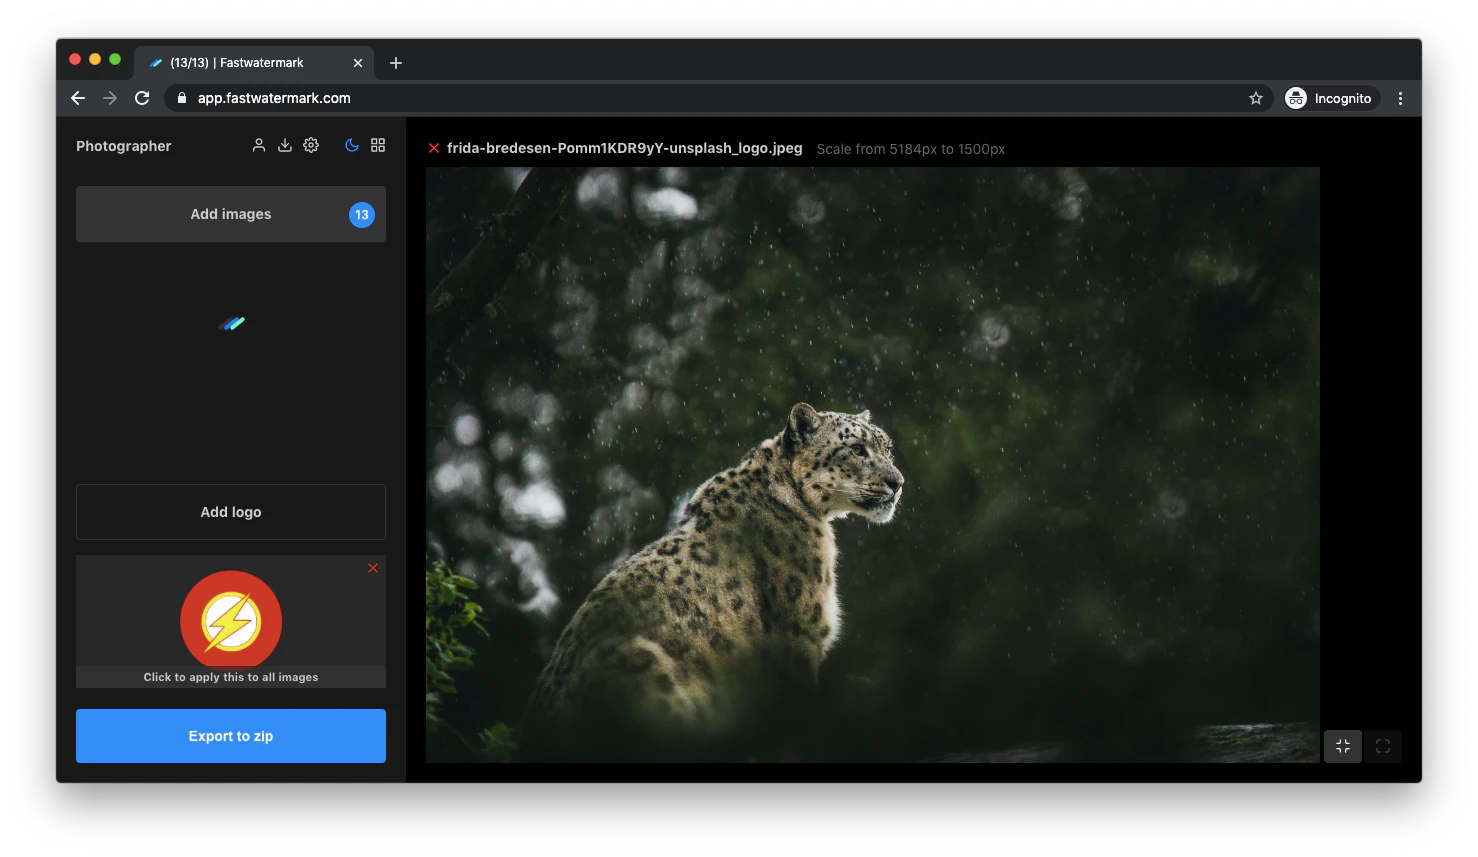Open the Incognito profile menu
The height and width of the screenshot is (857, 1478).
[1330, 98]
